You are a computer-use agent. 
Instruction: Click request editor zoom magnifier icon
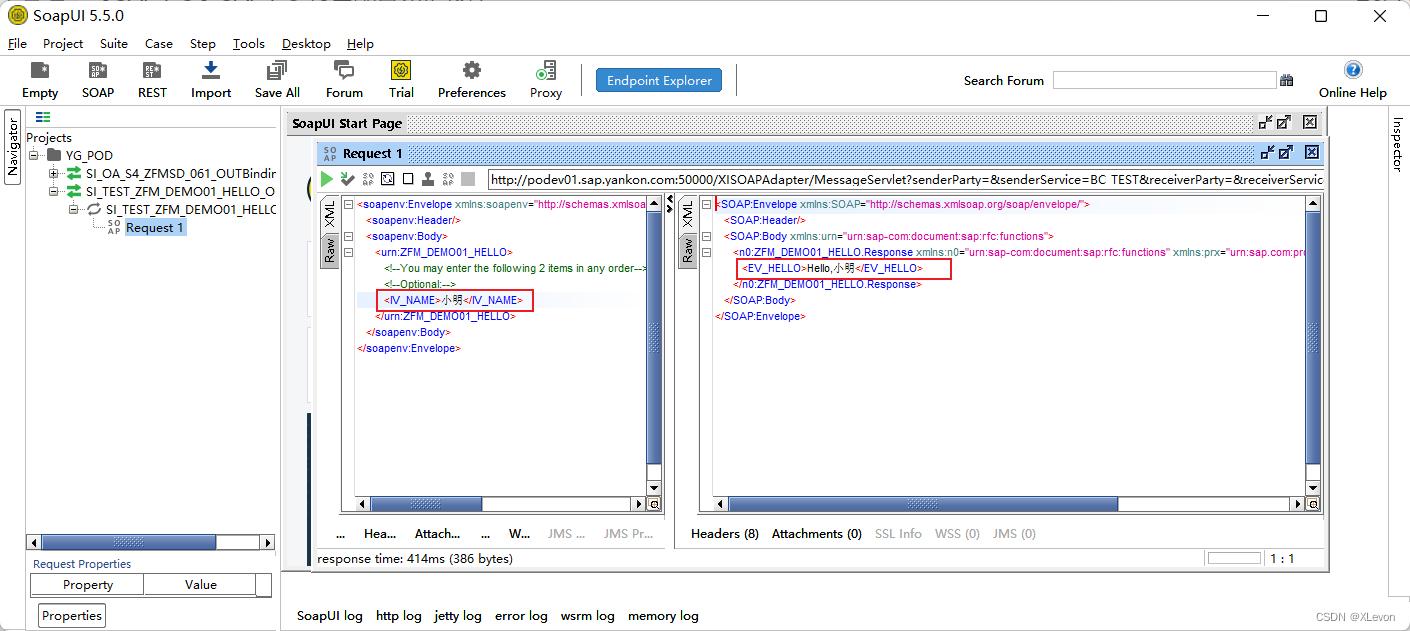654,504
